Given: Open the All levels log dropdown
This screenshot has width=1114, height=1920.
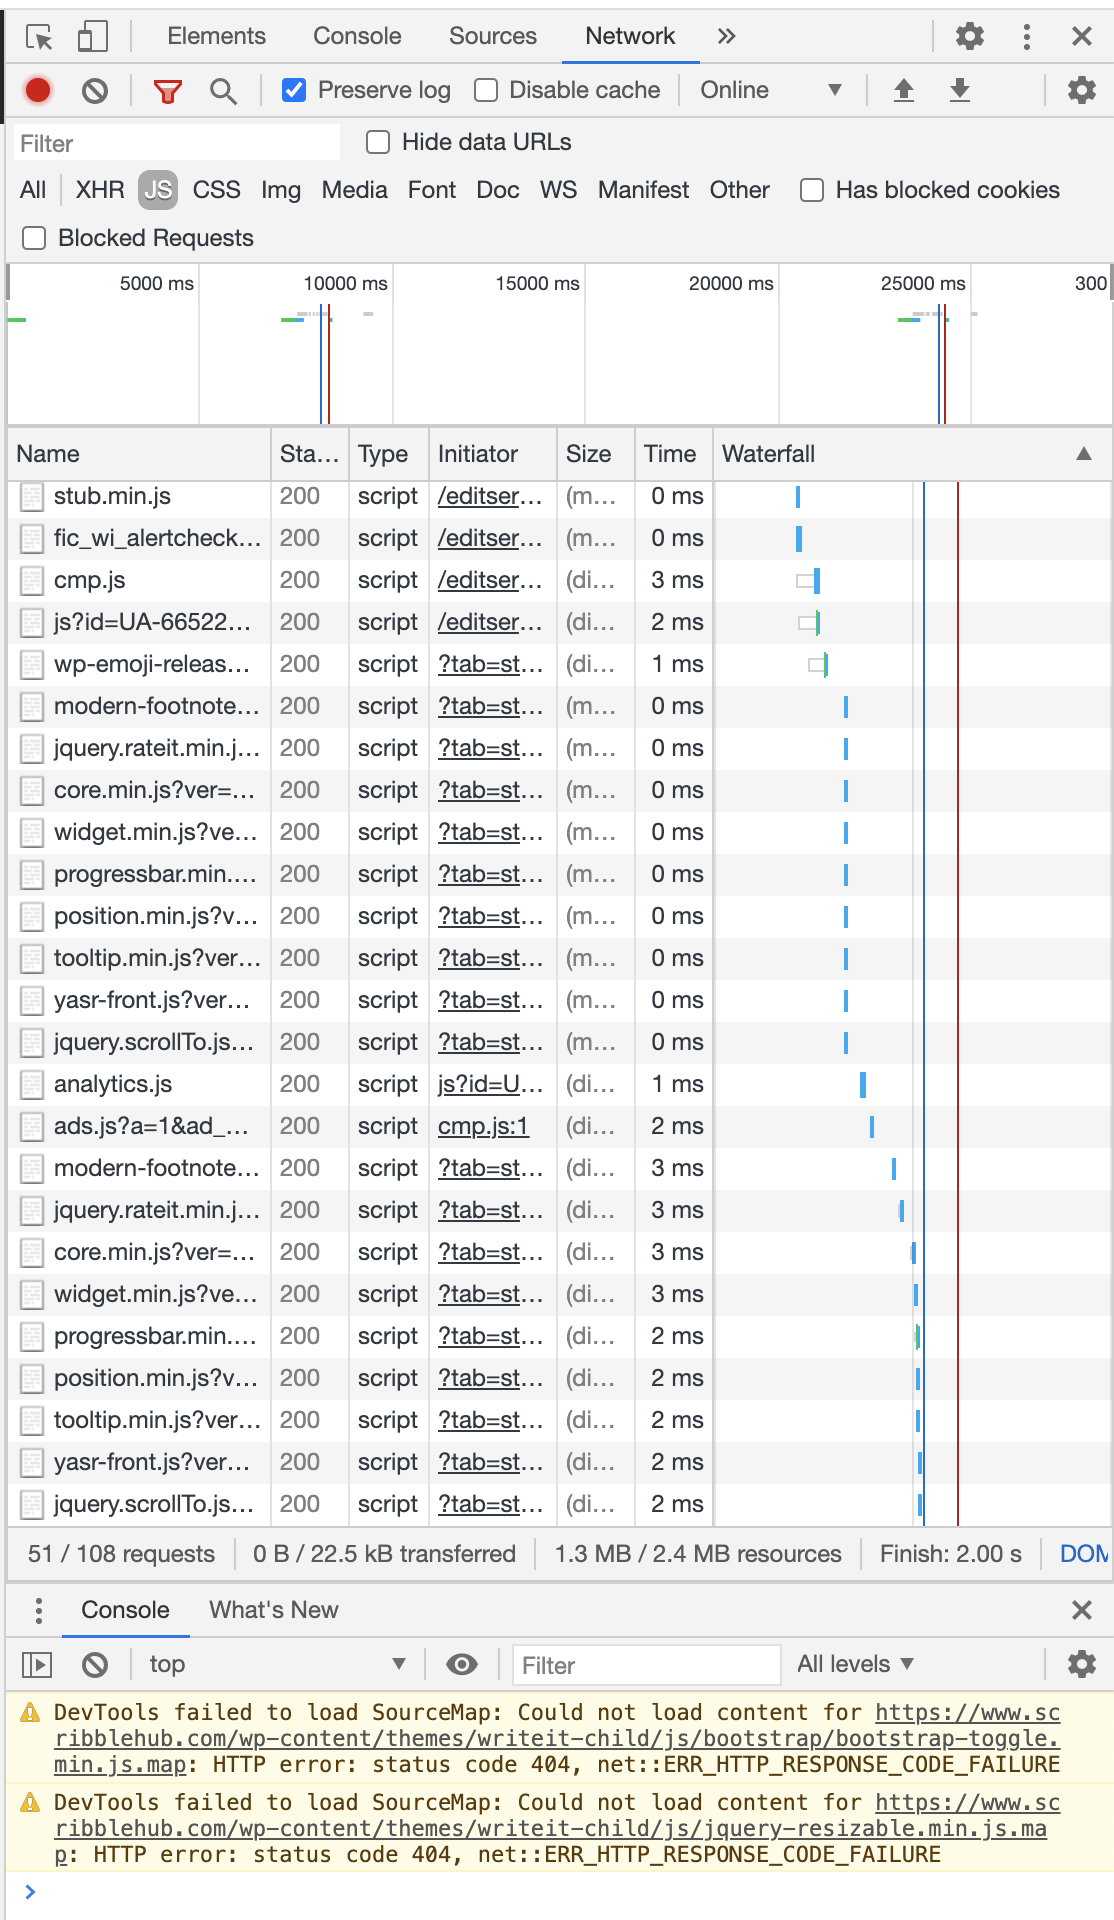Looking at the screenshot, I should pyautogui.click(x=855, y=1664).
